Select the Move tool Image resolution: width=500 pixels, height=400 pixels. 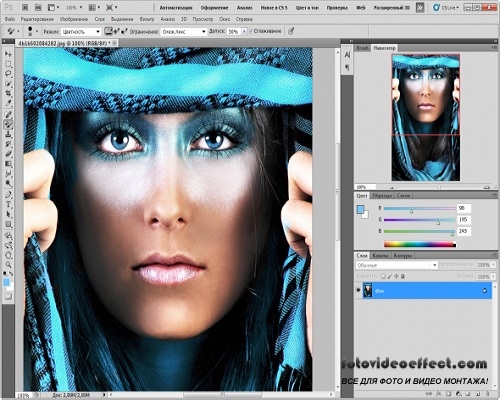click(x=8, y=54)
